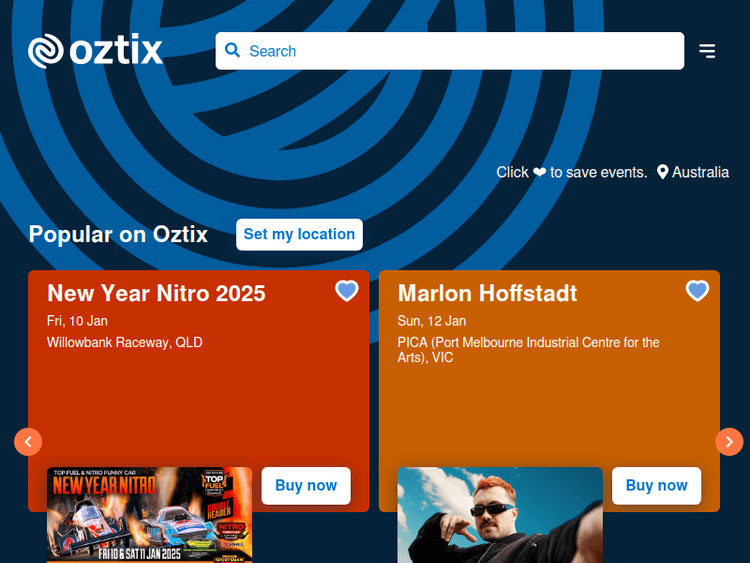Click the Oztix logo
This screenshot has width=750, height=563.
click(96, 50)
